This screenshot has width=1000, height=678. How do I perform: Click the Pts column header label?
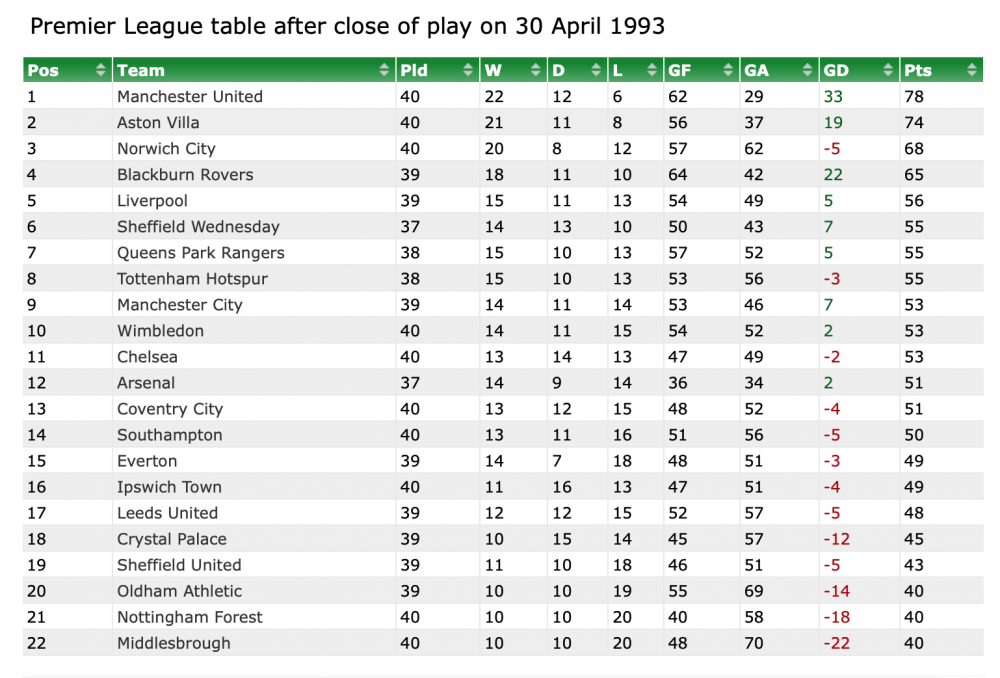(918, 70)
